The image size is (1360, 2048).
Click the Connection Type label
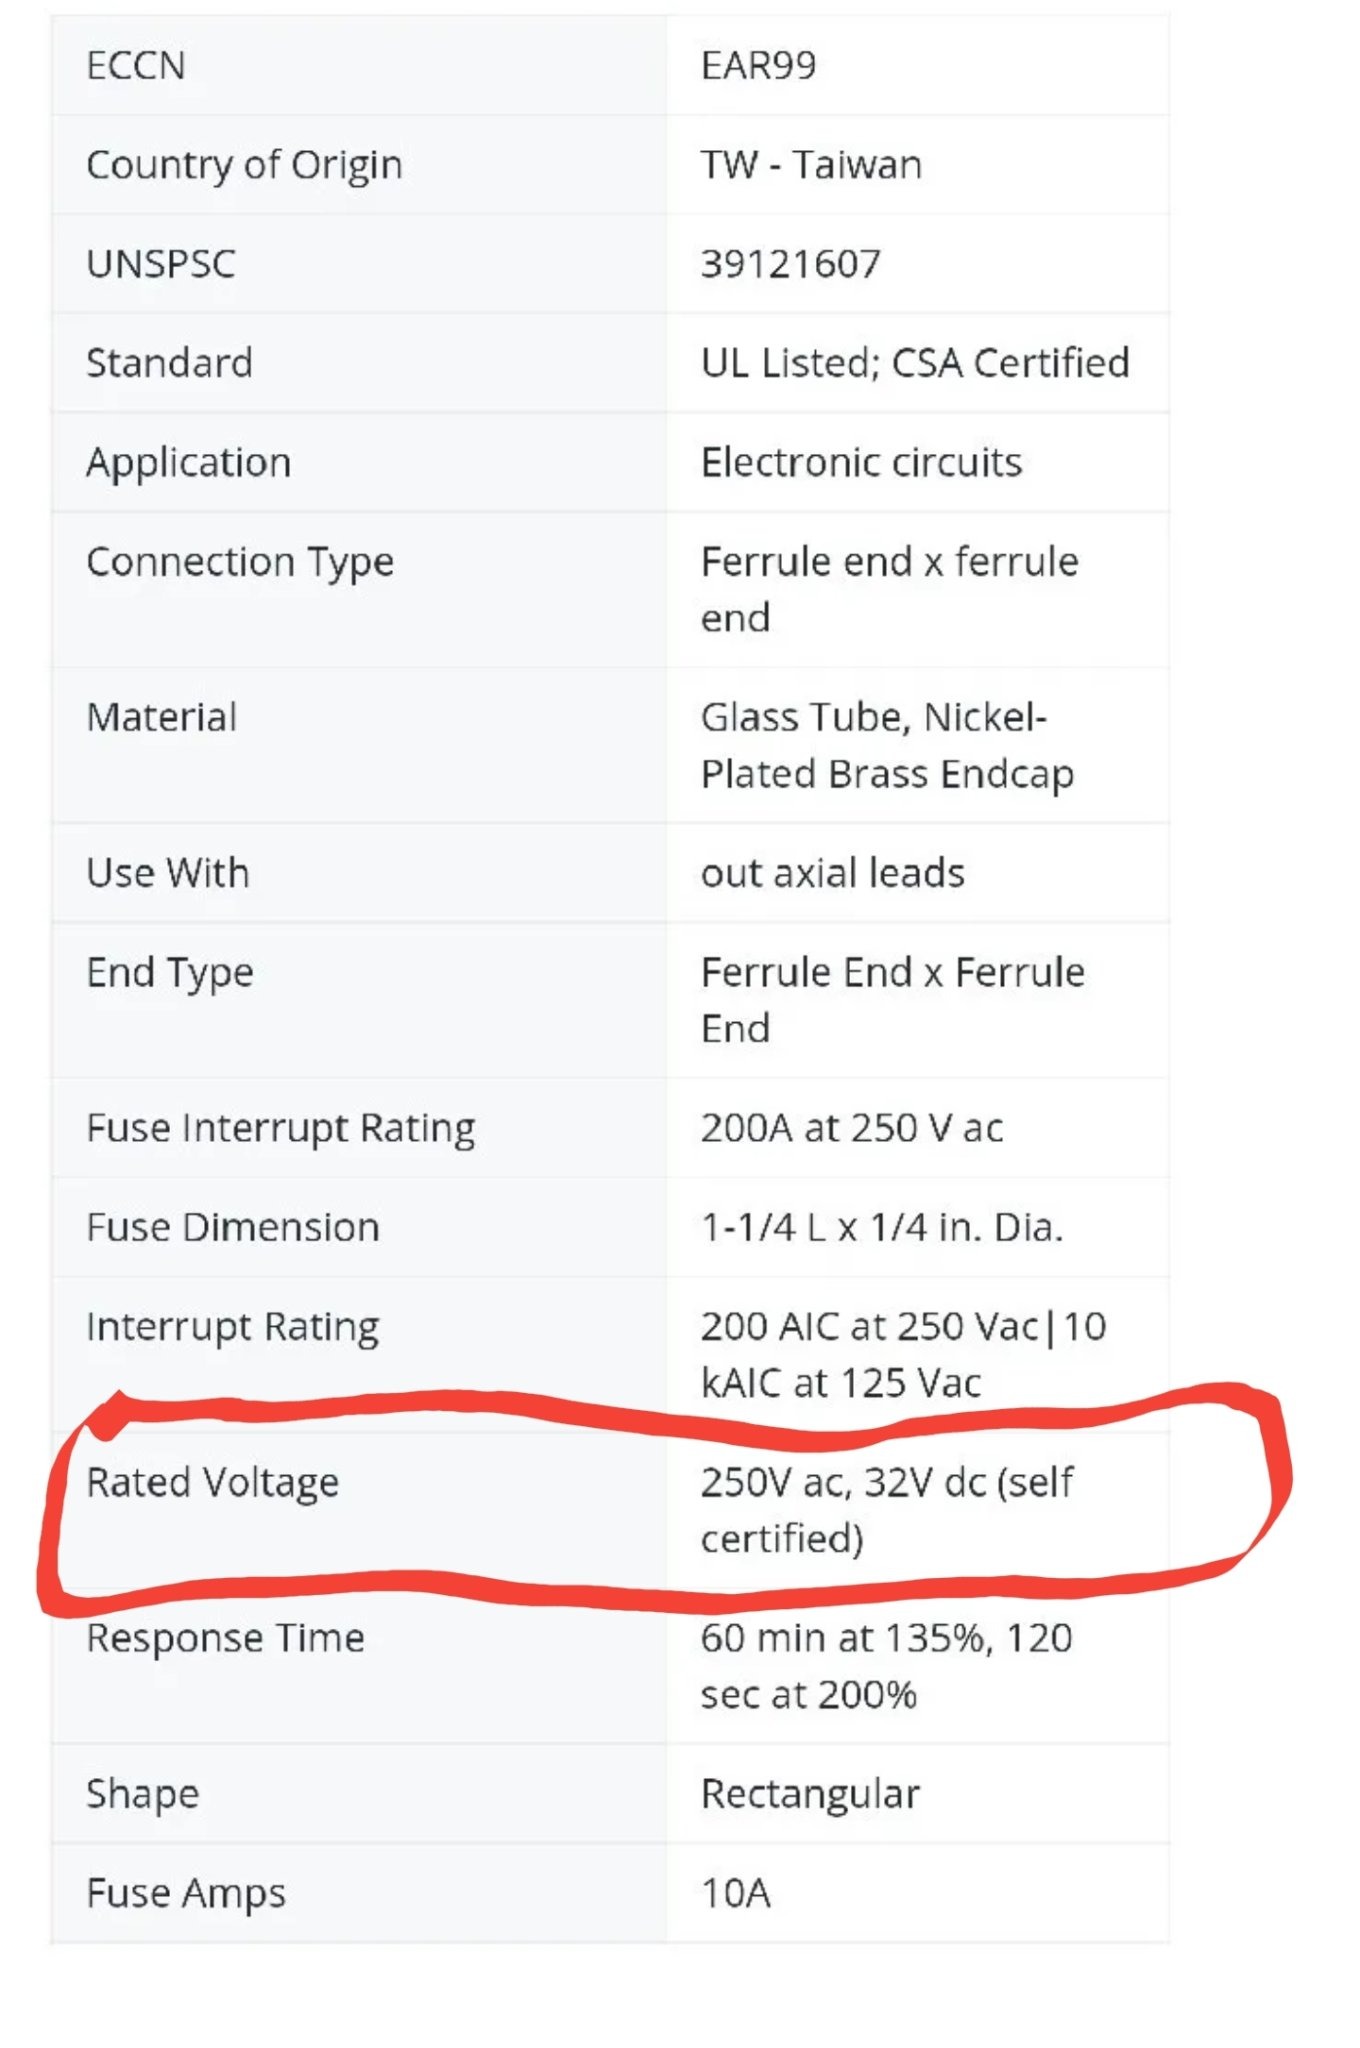[240, 562]
